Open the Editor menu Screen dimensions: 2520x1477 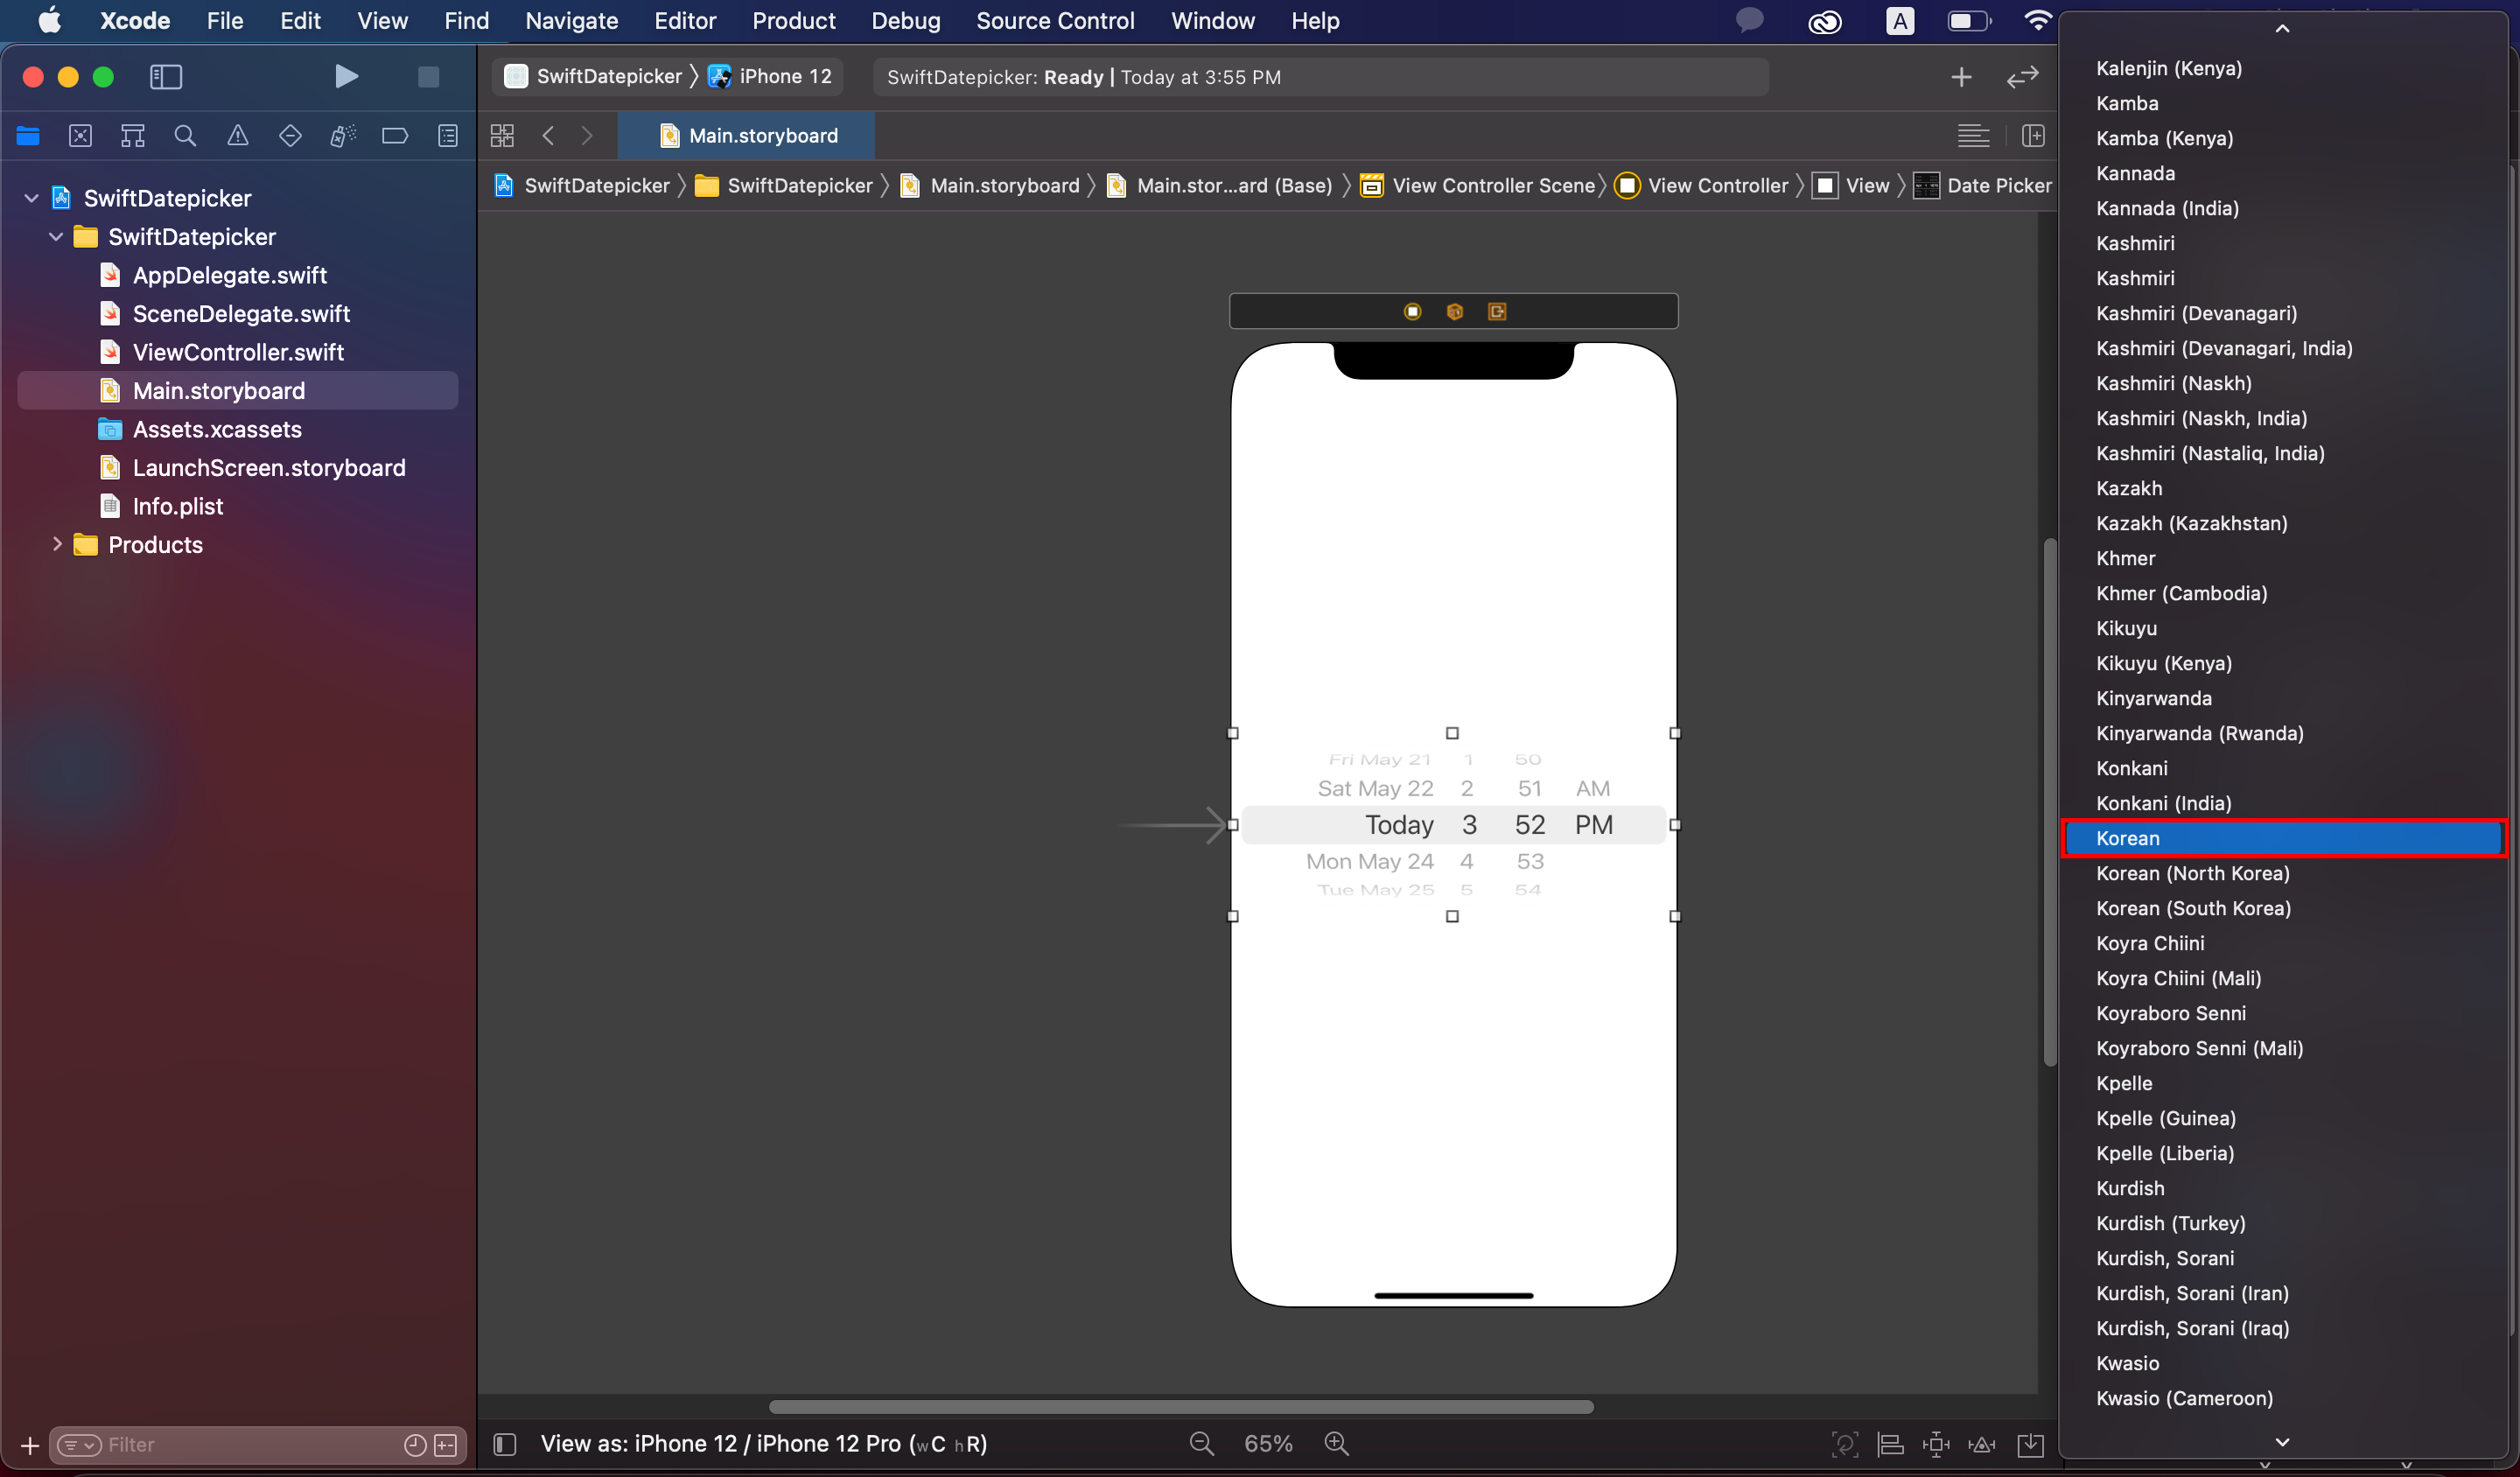(684, 21)
